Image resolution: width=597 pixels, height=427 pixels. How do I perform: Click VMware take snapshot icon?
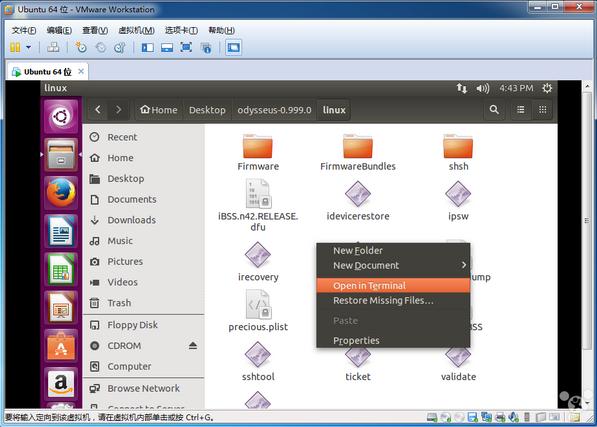81,48
